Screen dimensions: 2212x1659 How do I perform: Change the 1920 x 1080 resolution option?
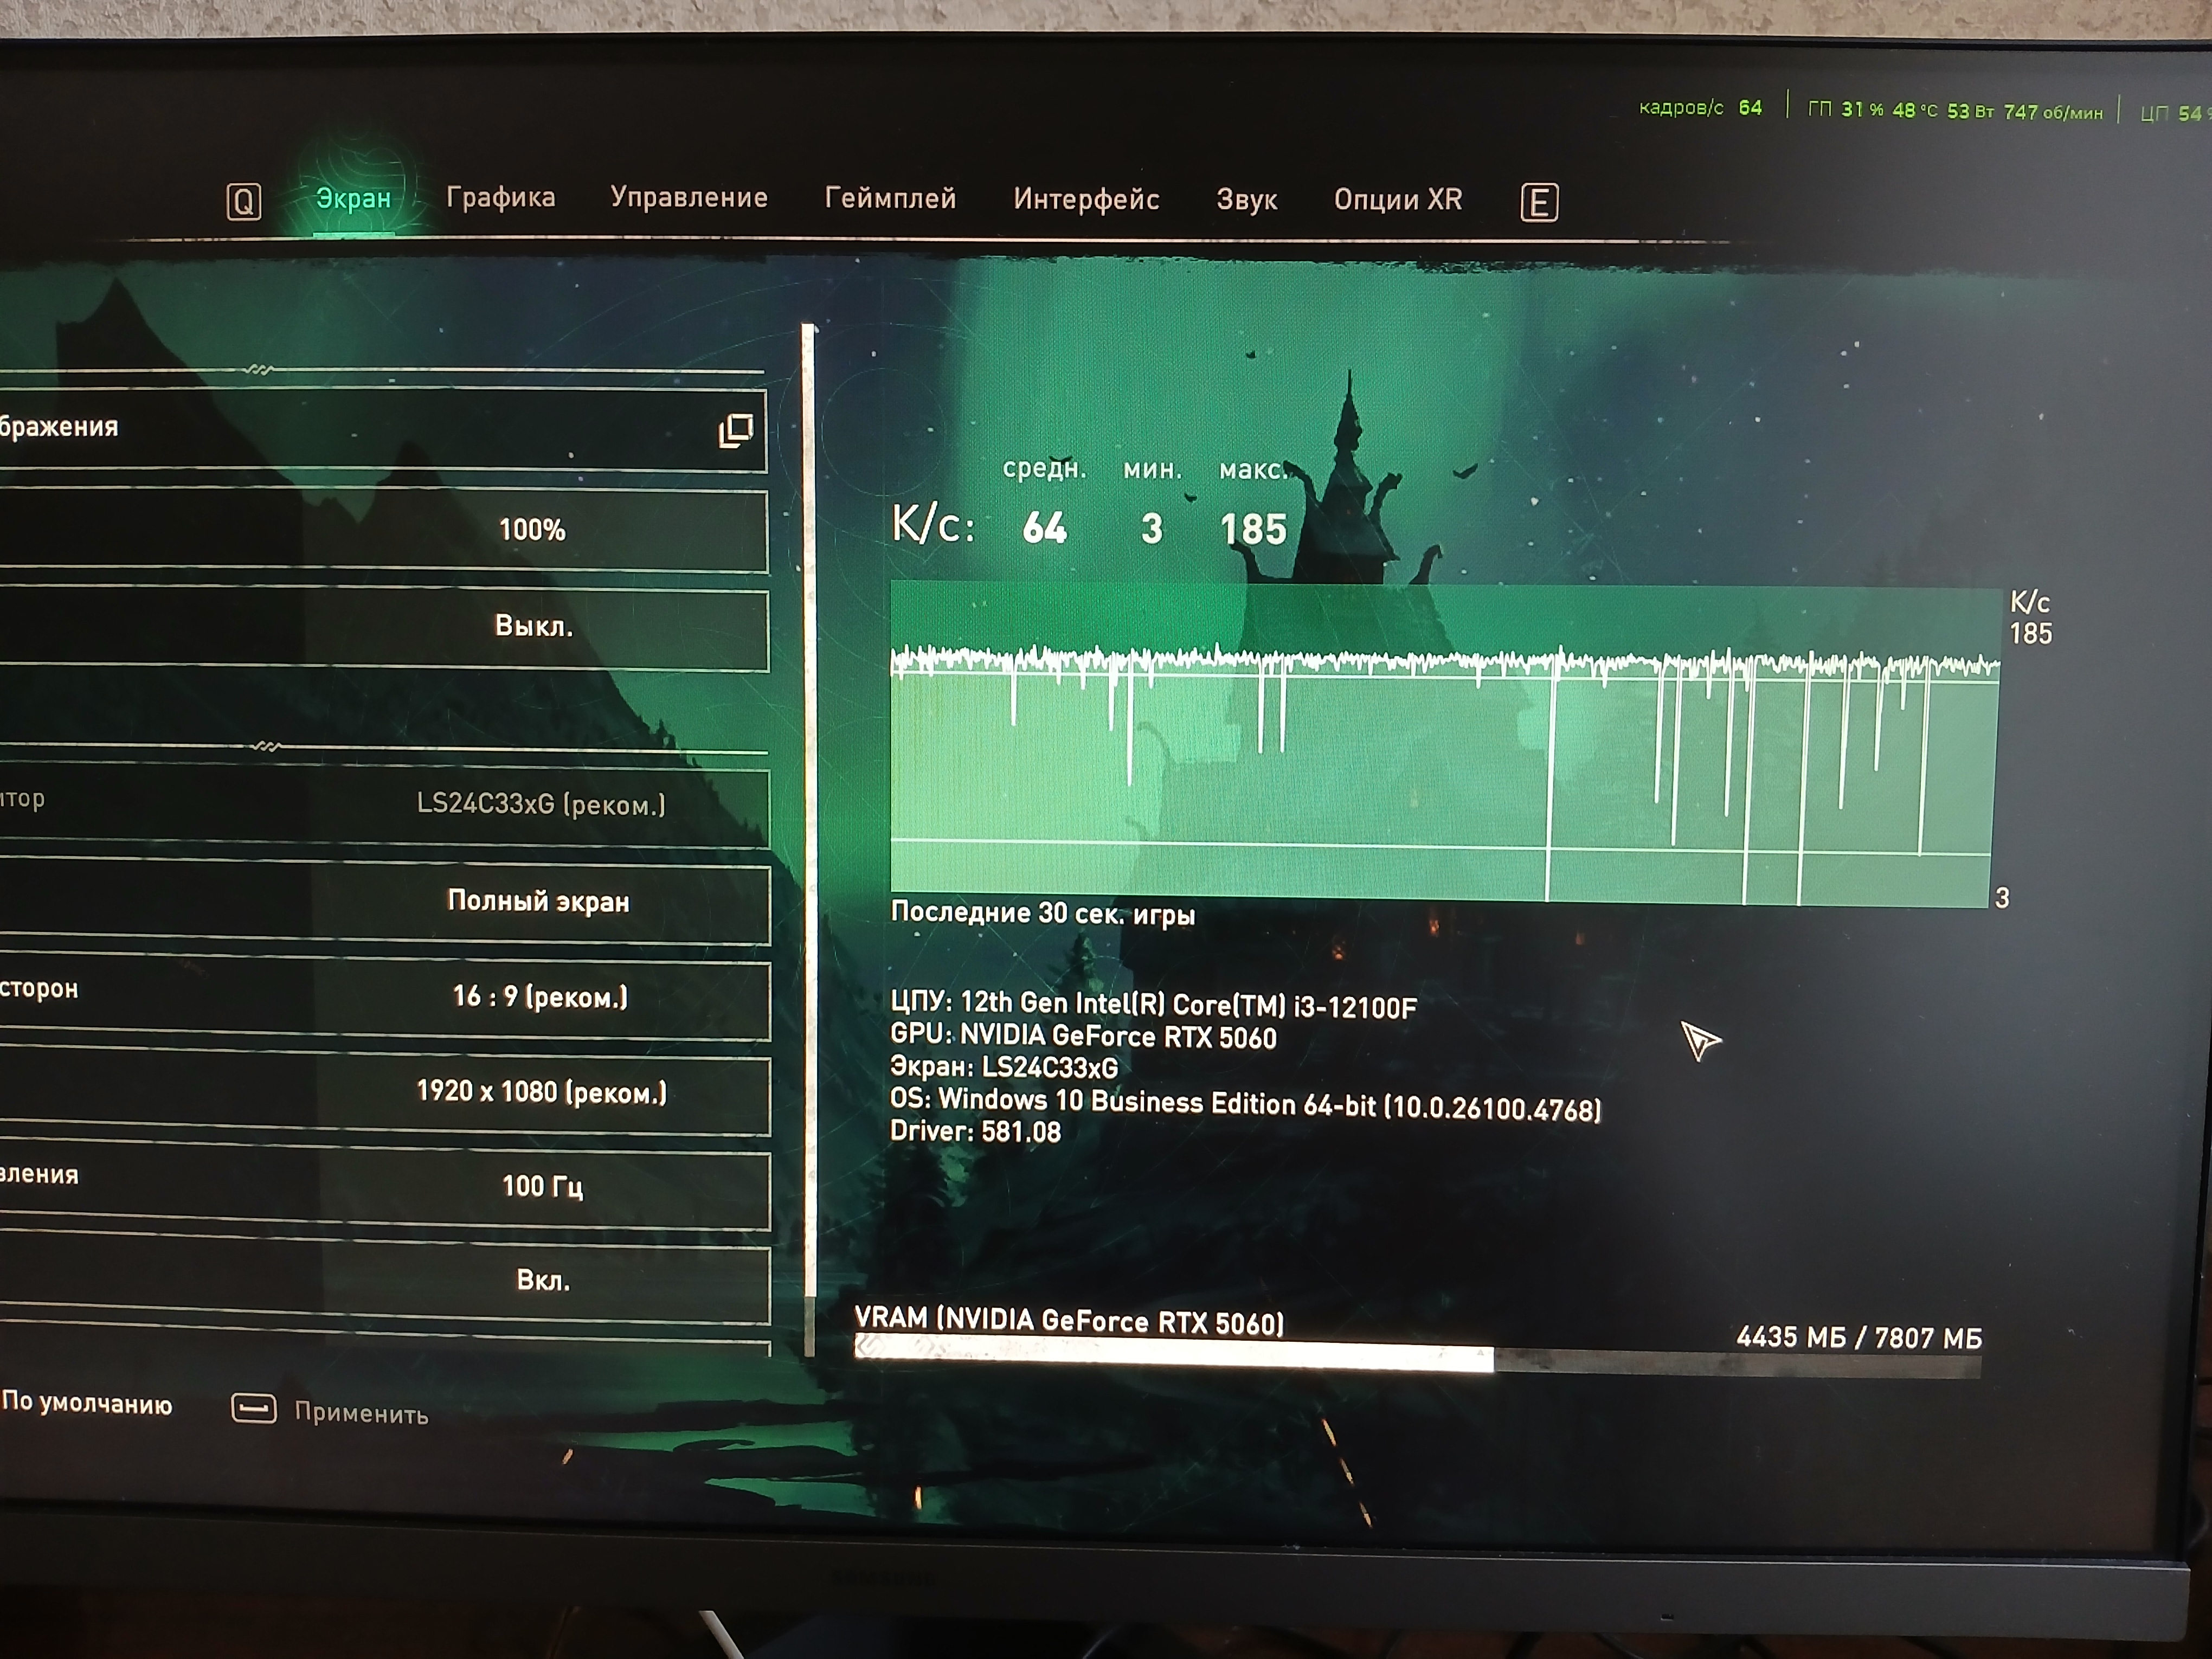click(x=541, y=1092)
